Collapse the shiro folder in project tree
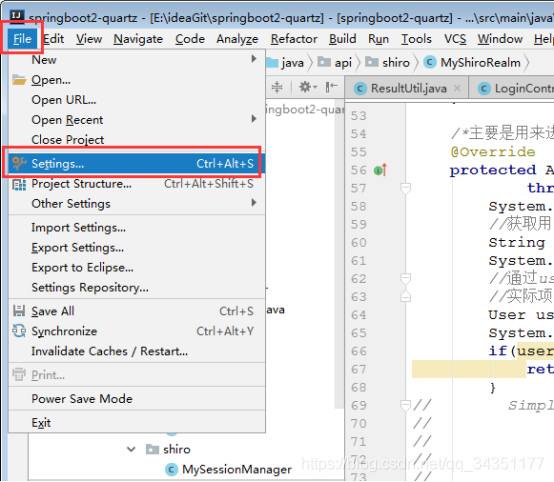 131,449
